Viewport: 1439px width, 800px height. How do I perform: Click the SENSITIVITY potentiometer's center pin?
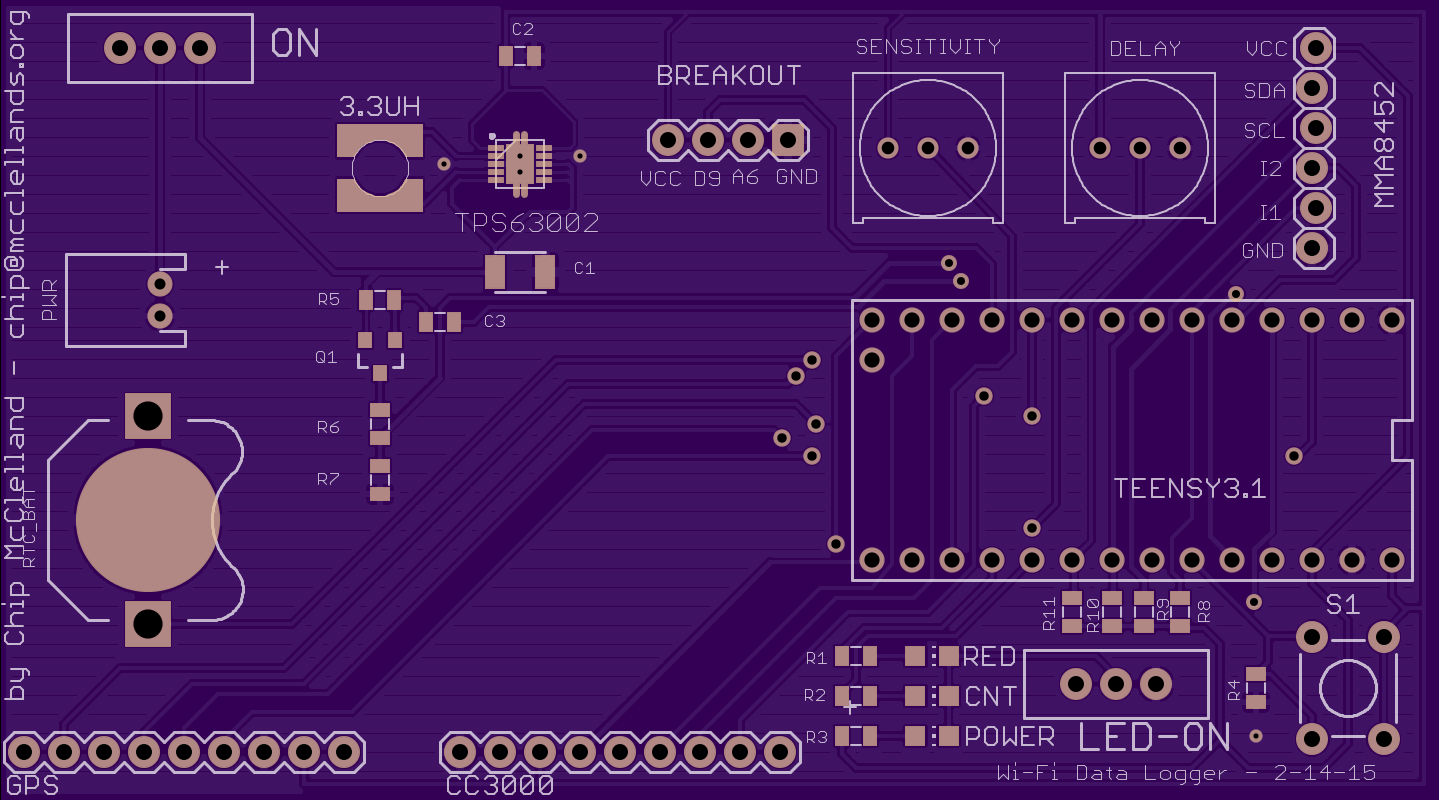coord(927,148)
